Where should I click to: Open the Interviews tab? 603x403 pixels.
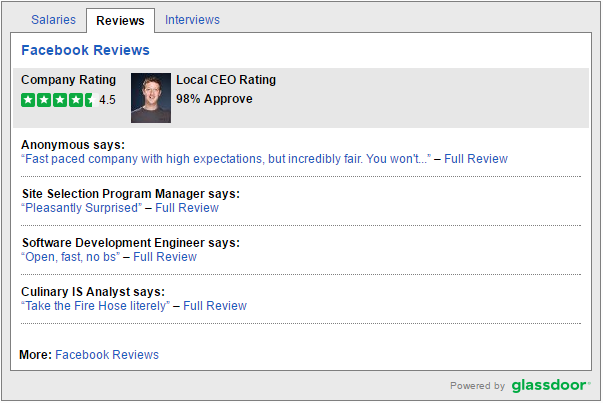[x=192, y=20]
